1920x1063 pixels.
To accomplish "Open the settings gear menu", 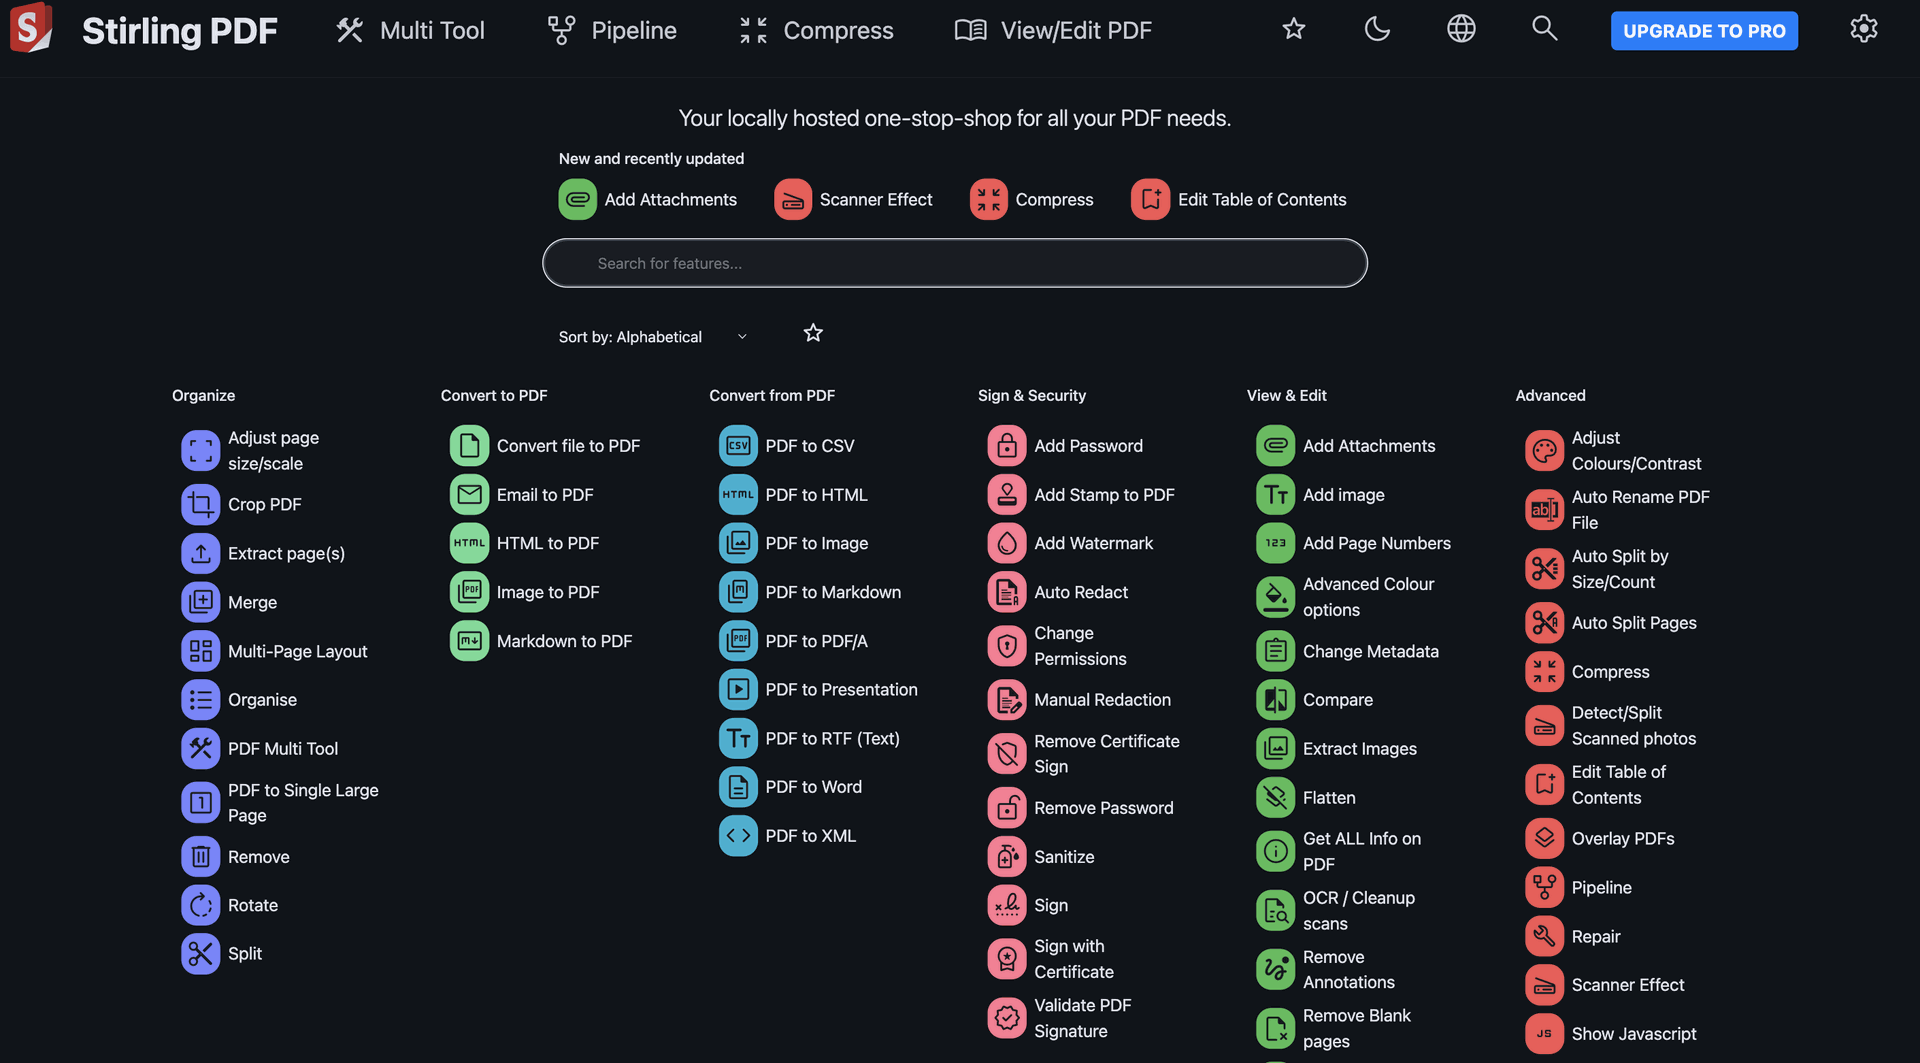I will [x=1863, y=29].
